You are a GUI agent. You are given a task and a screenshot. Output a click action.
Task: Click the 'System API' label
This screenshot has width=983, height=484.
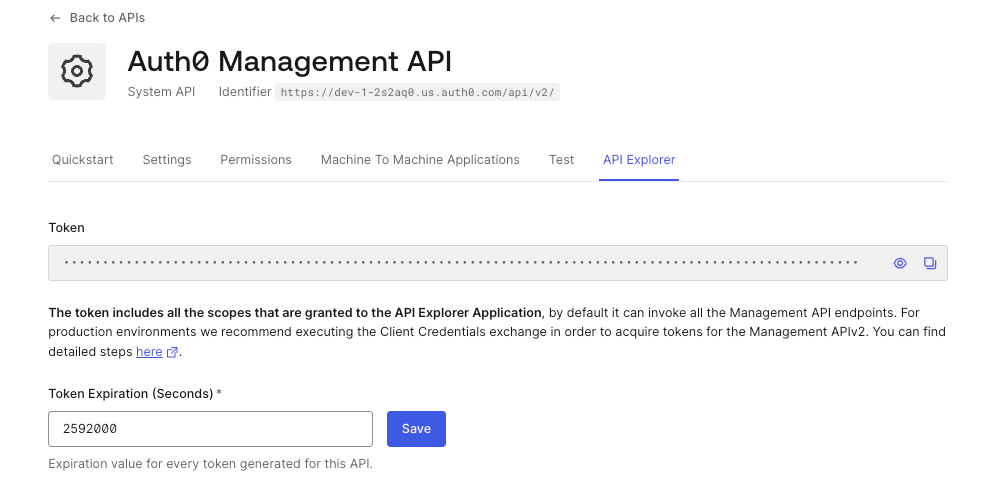coord(161,92)
